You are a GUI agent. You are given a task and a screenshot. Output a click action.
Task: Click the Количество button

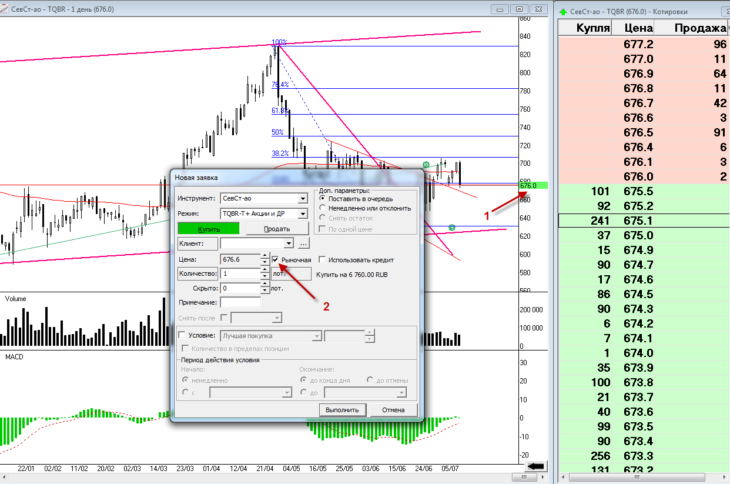[197, 273]
